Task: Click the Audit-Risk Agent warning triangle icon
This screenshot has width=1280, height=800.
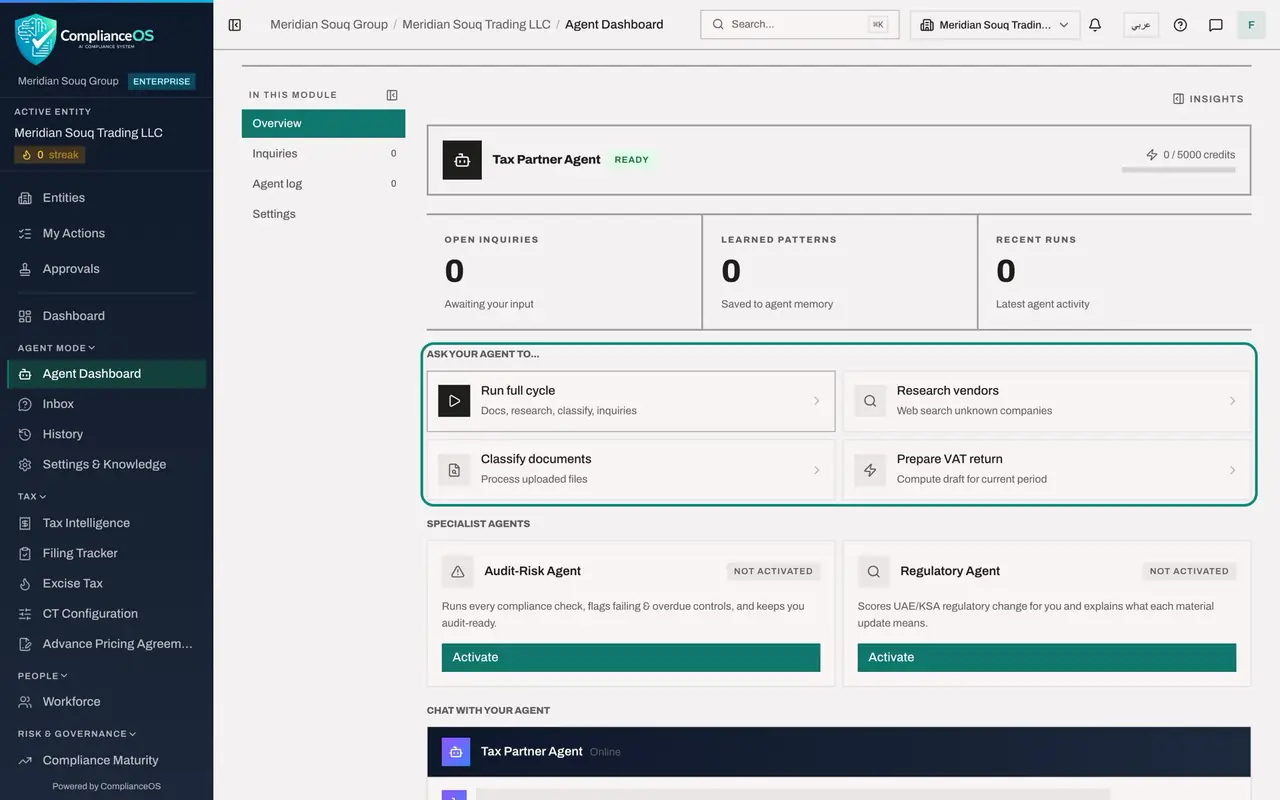Action: point(458,572)
